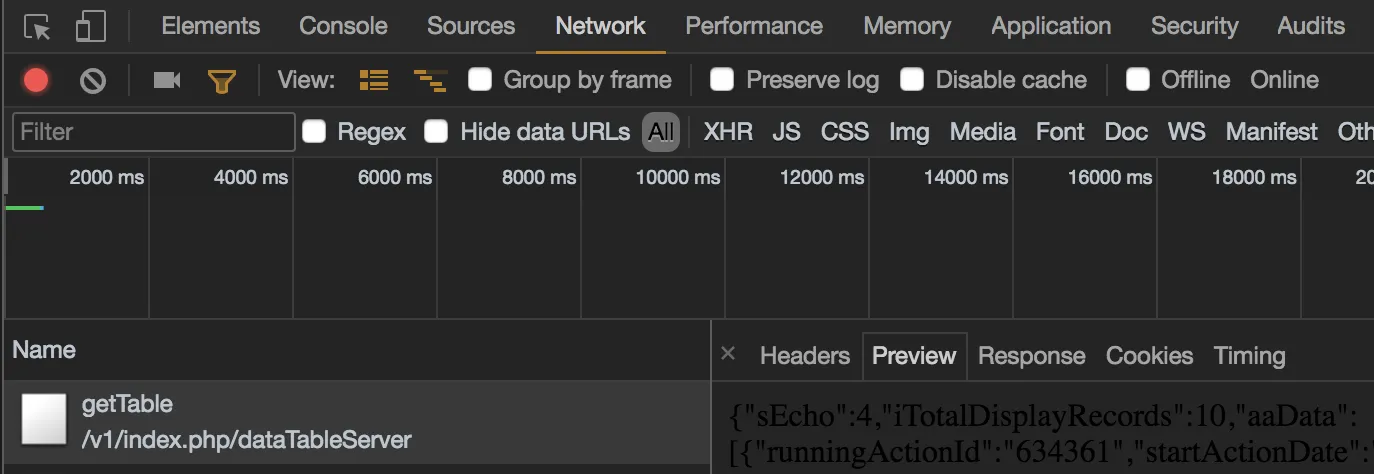Viewport: 1374px width, 474px height.
Task: Click the Filter text input field
Action: 154,132
